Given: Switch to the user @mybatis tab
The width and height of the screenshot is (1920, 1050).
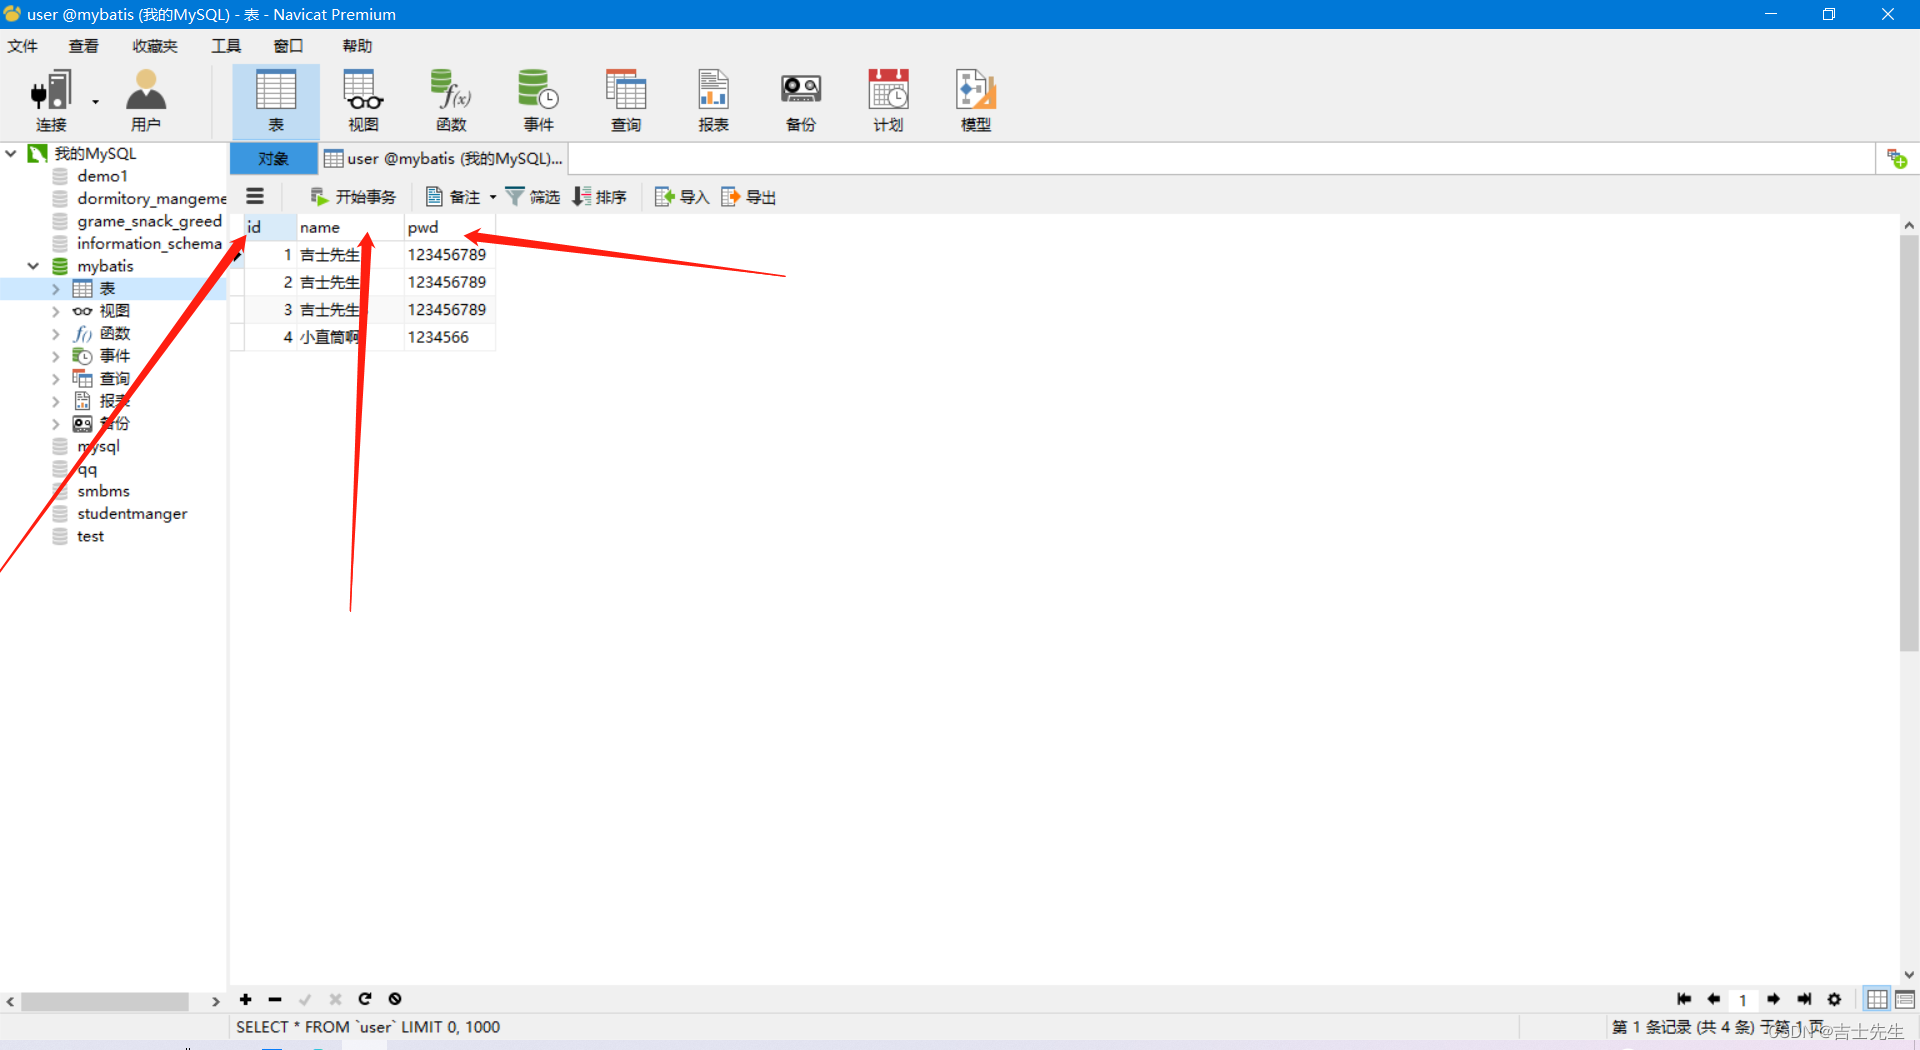Looking at the screenshot, I should click(x=444, y=159).
